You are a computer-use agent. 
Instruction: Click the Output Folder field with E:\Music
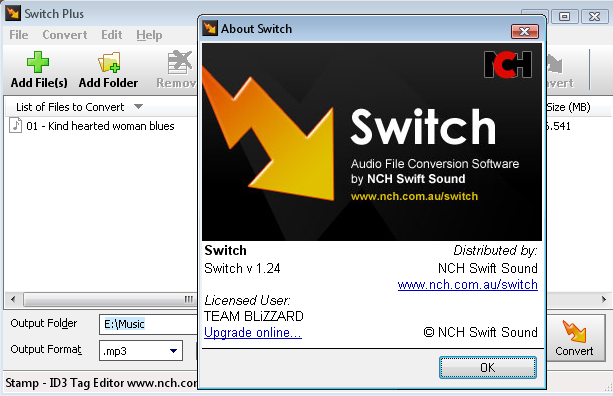[x=149, y=324]
